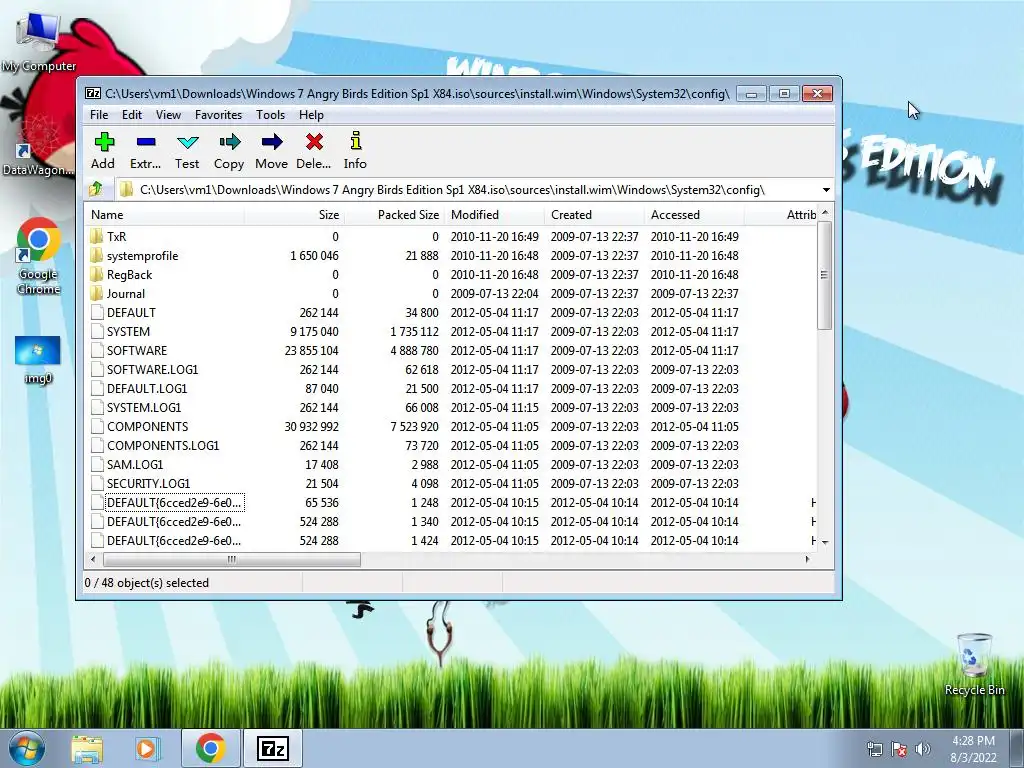Click the volume speaker tray icon
Screen dimensions: 1024x768
click(922, 749)
